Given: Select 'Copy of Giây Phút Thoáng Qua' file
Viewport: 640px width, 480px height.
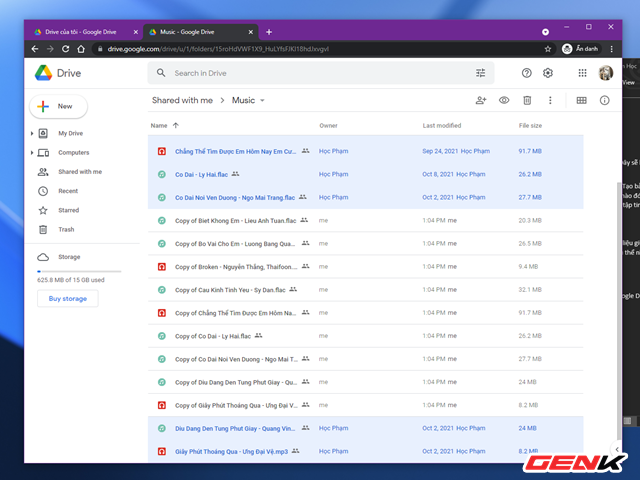Looking at the screenshot, I should coord(365,405).
